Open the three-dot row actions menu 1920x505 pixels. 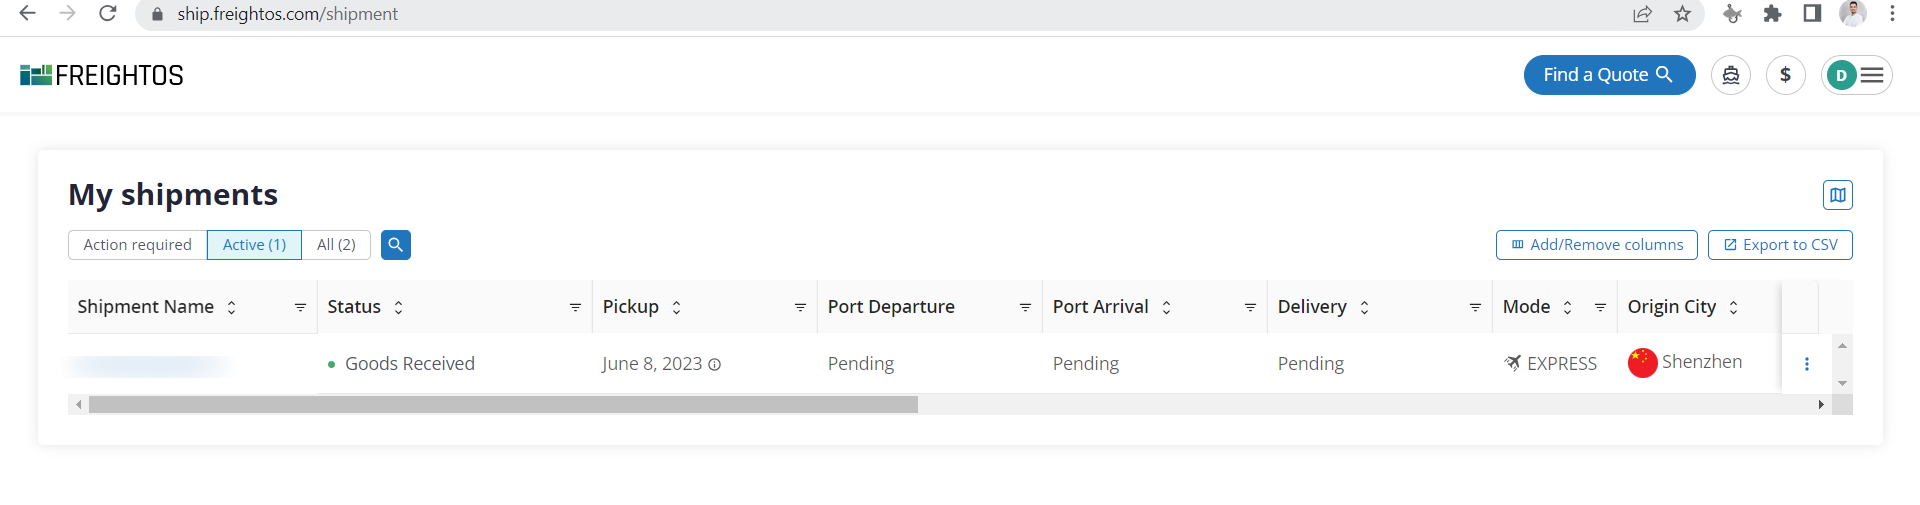(1806, 364)
